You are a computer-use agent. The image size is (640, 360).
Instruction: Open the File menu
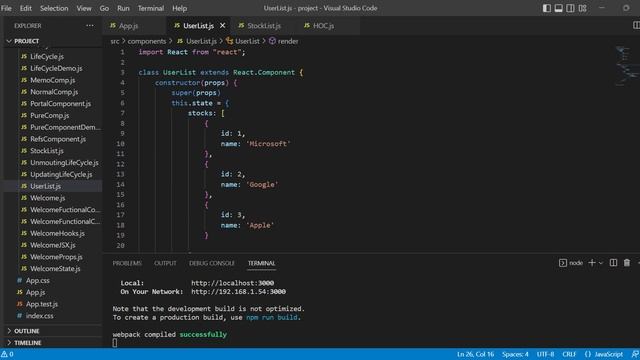click(6, 8)
